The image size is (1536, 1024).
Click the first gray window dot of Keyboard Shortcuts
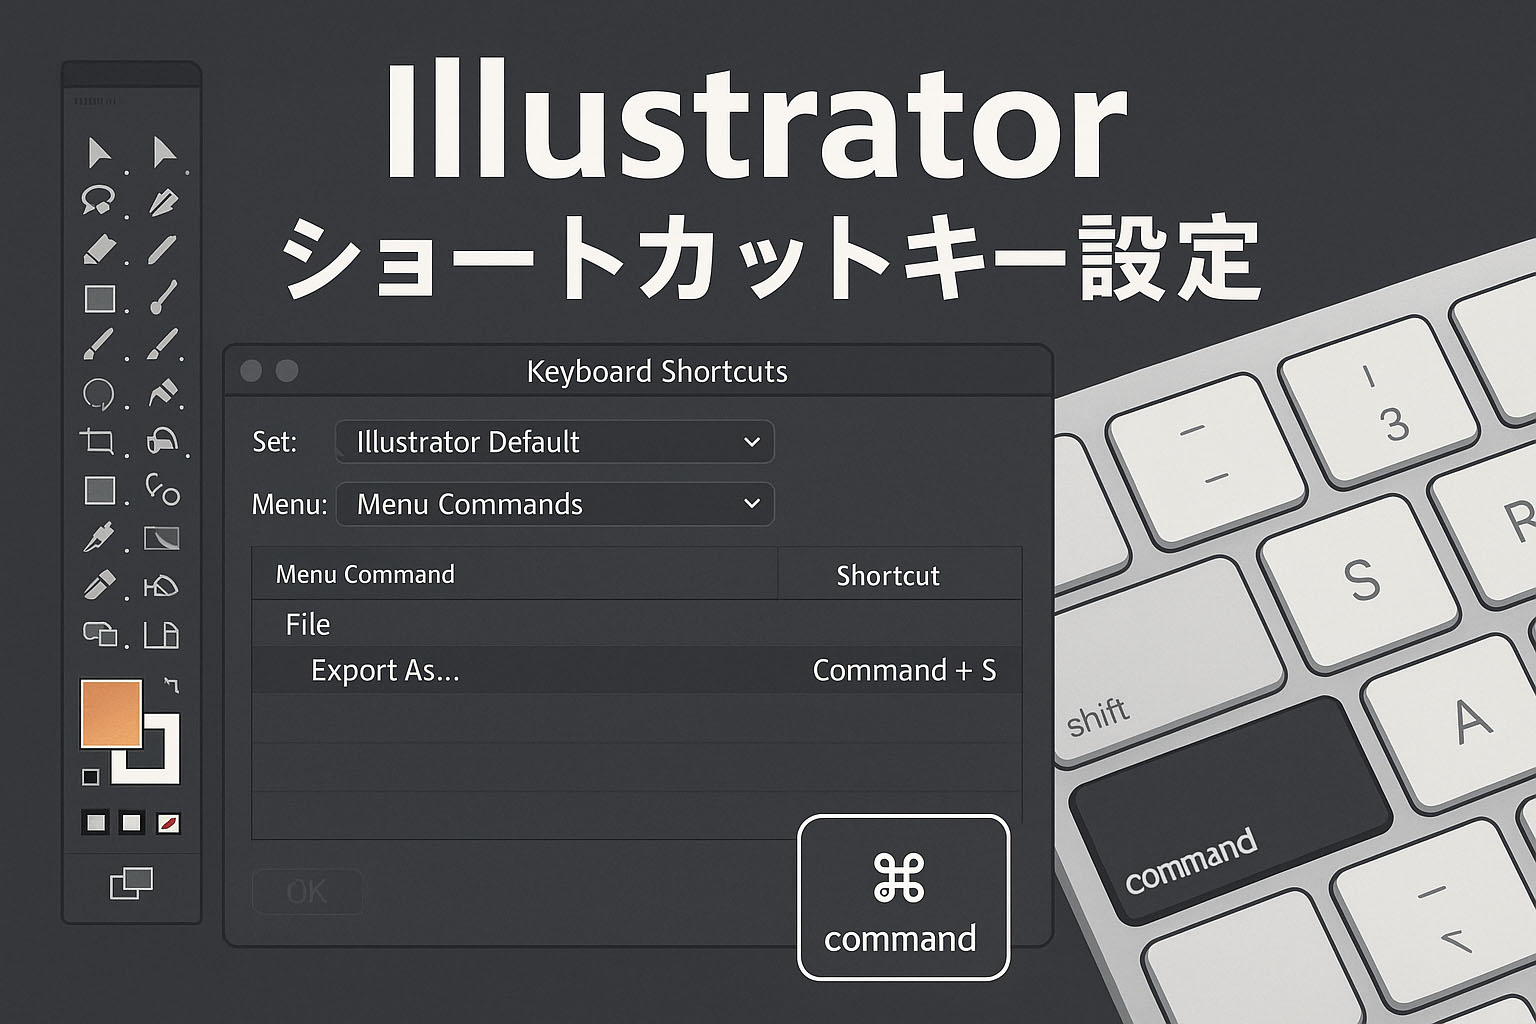[251, 371]
